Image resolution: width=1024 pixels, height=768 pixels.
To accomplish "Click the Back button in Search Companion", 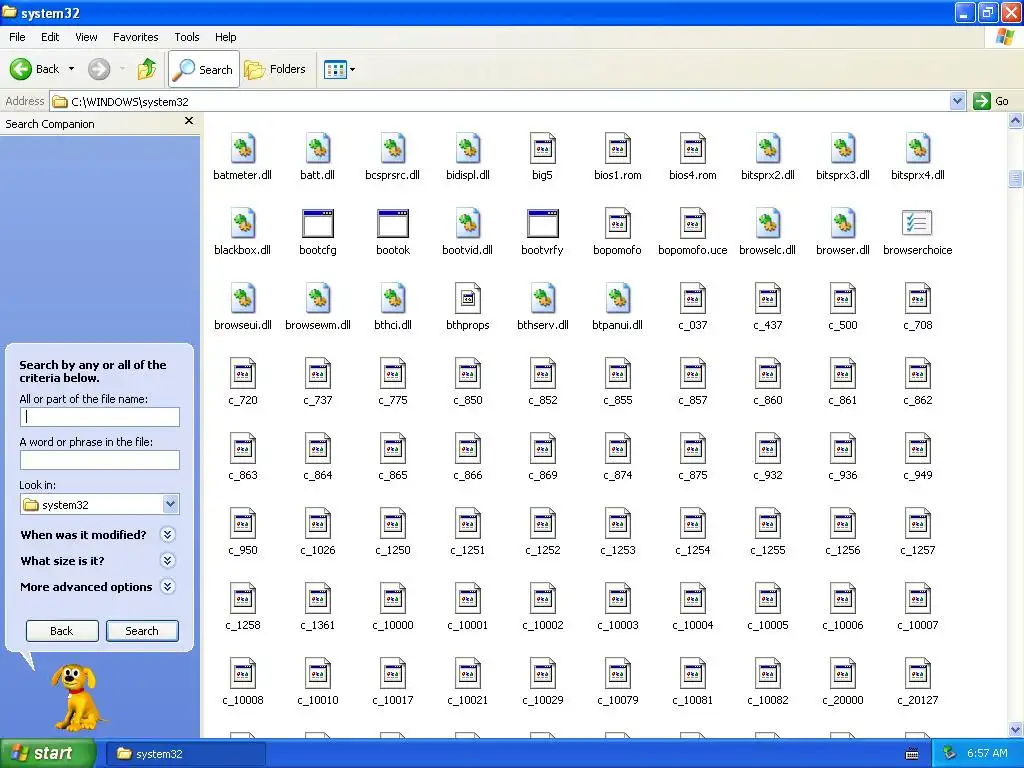I will [61, 631].
